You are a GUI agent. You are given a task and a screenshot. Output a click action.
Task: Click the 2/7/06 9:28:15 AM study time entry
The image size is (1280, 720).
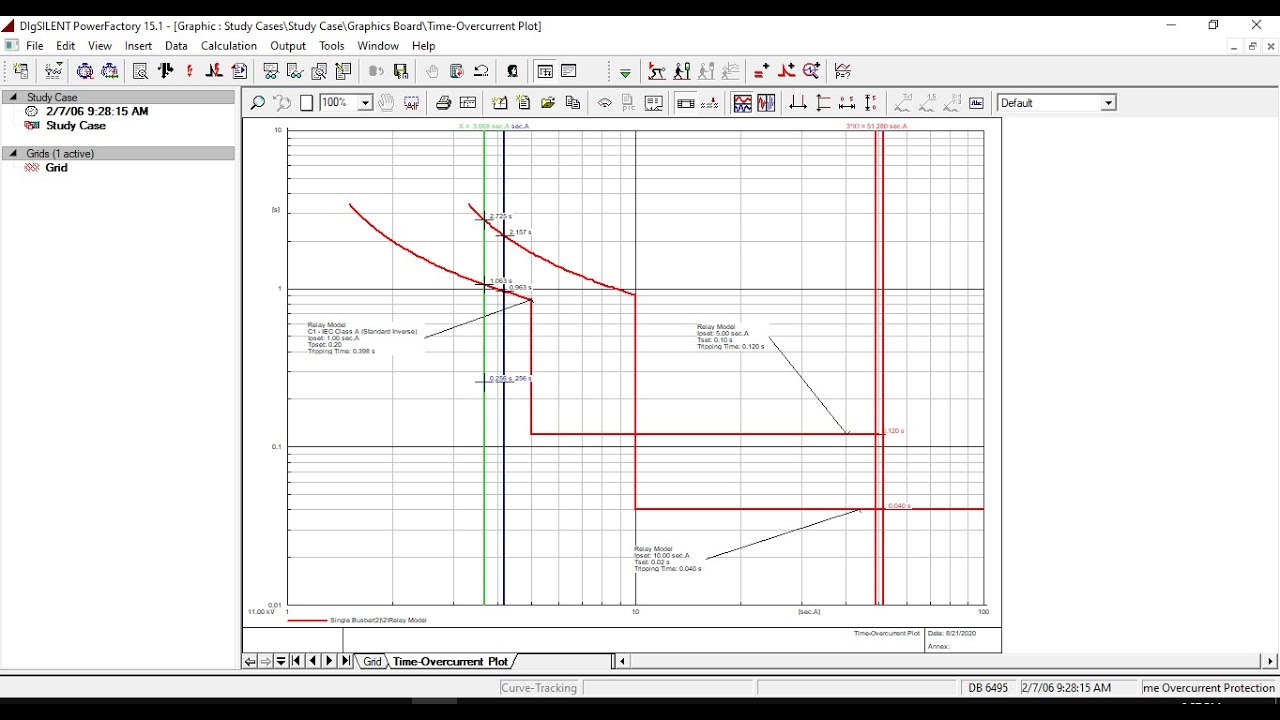97,112
